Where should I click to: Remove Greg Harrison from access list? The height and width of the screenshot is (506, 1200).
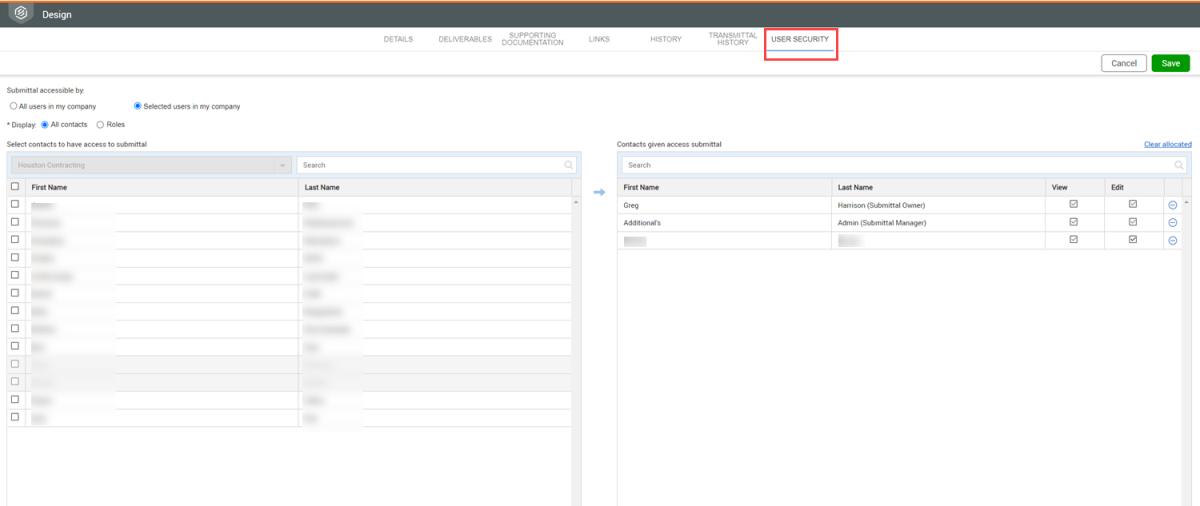[1172, 205]
